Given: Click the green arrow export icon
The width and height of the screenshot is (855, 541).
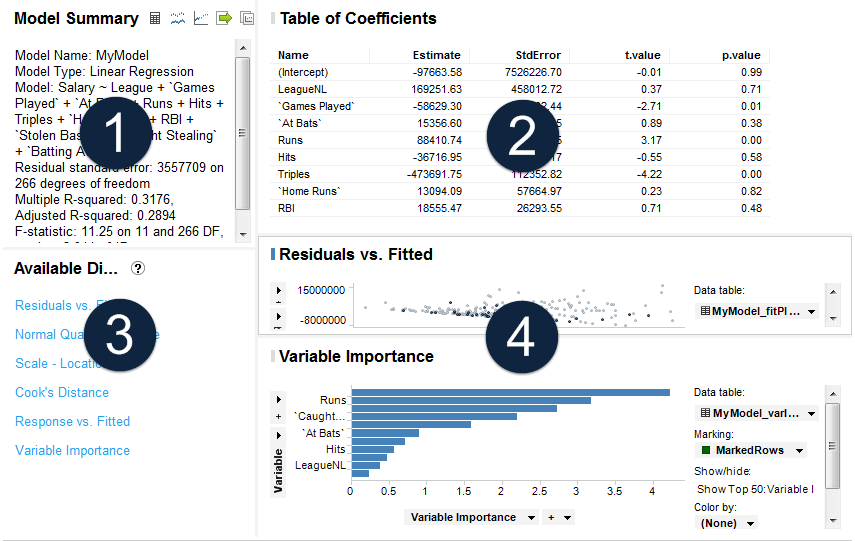Looking at the screenshot, I should [224, 18].
